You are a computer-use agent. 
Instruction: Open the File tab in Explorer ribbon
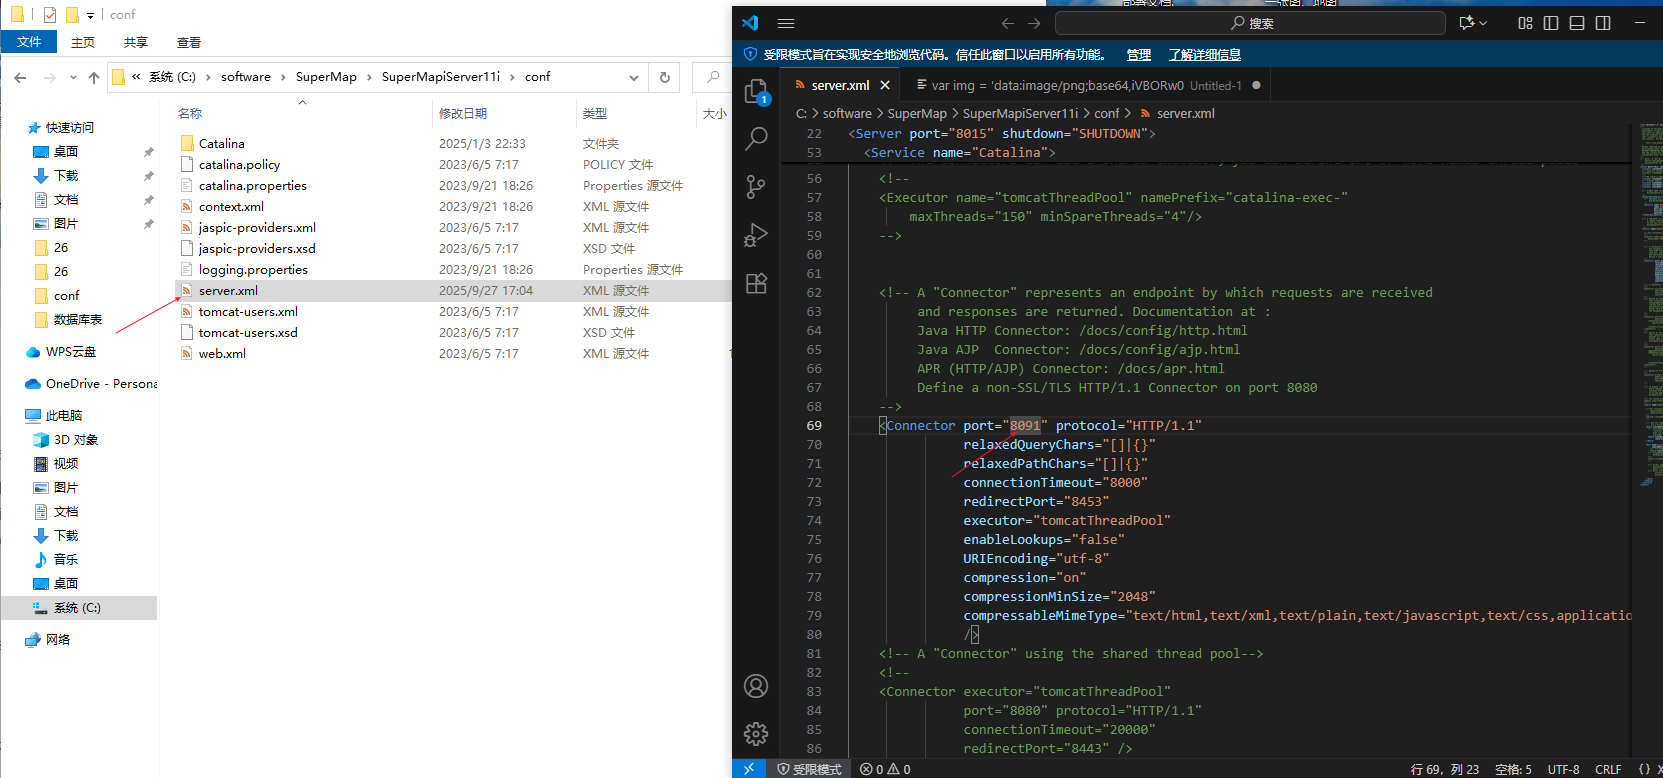coord(29,42)
